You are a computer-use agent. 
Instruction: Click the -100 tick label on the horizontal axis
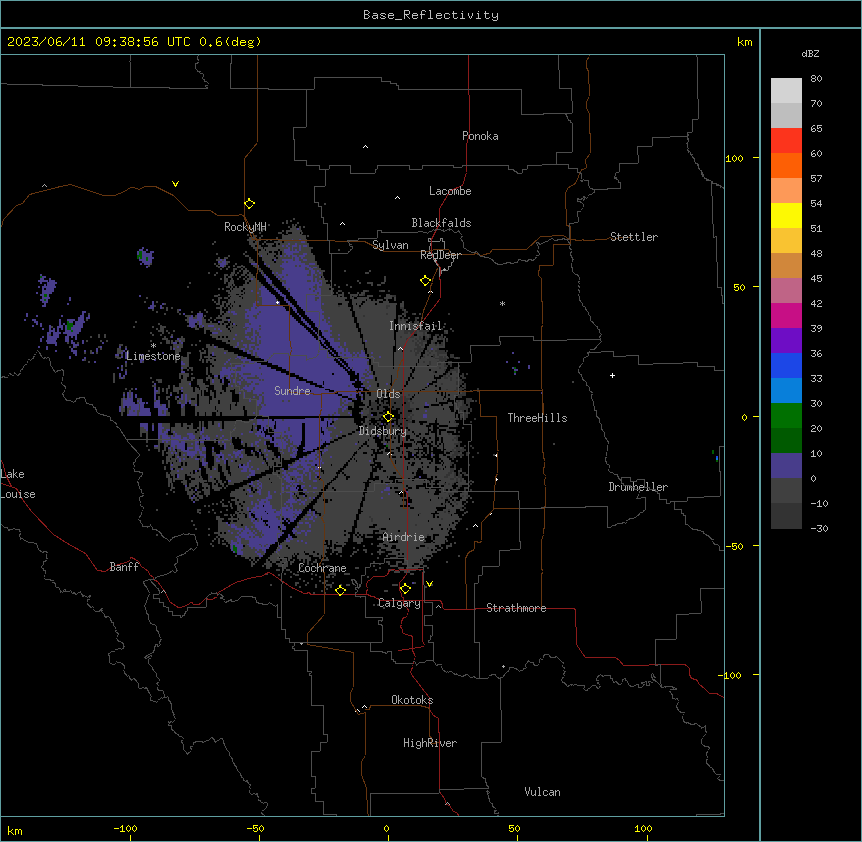click(125, 828)
